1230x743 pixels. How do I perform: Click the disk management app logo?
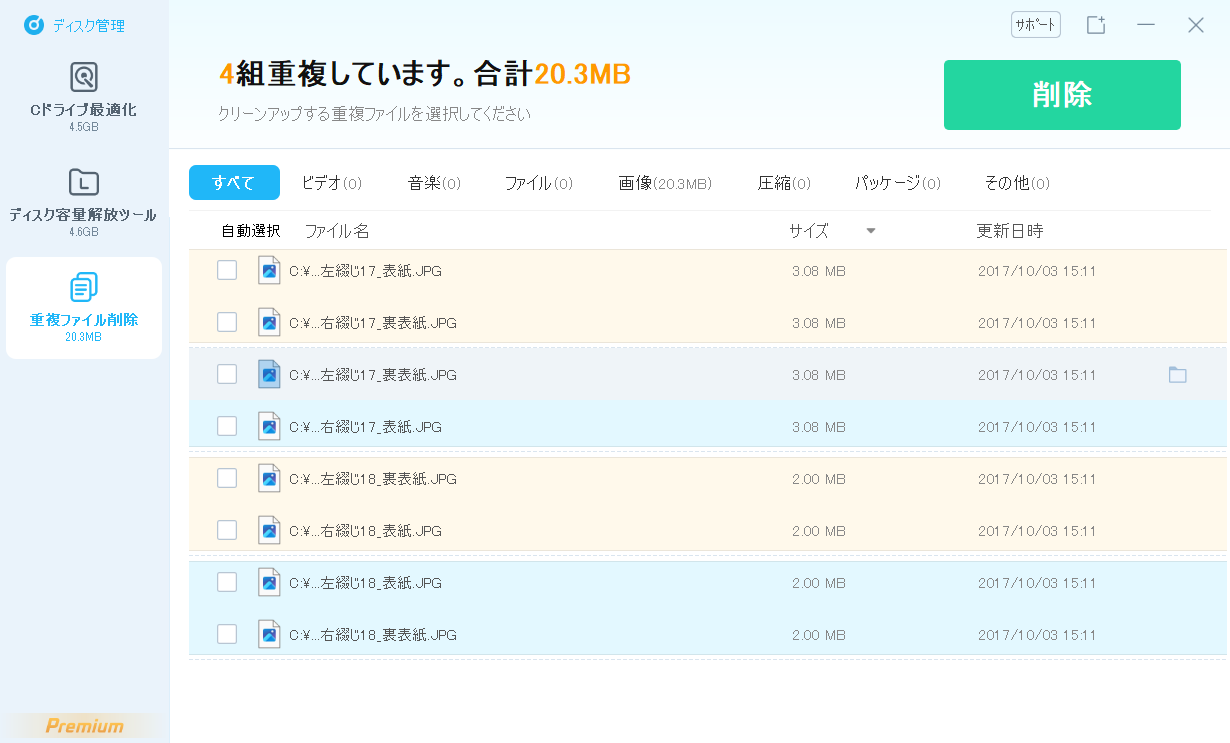(34, 25)
